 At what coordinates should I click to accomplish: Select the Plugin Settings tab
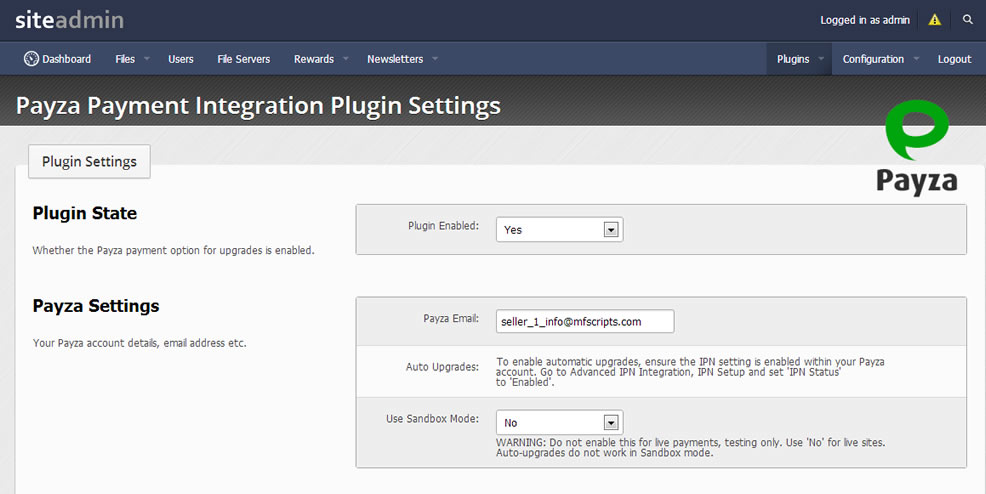(89, 162)
